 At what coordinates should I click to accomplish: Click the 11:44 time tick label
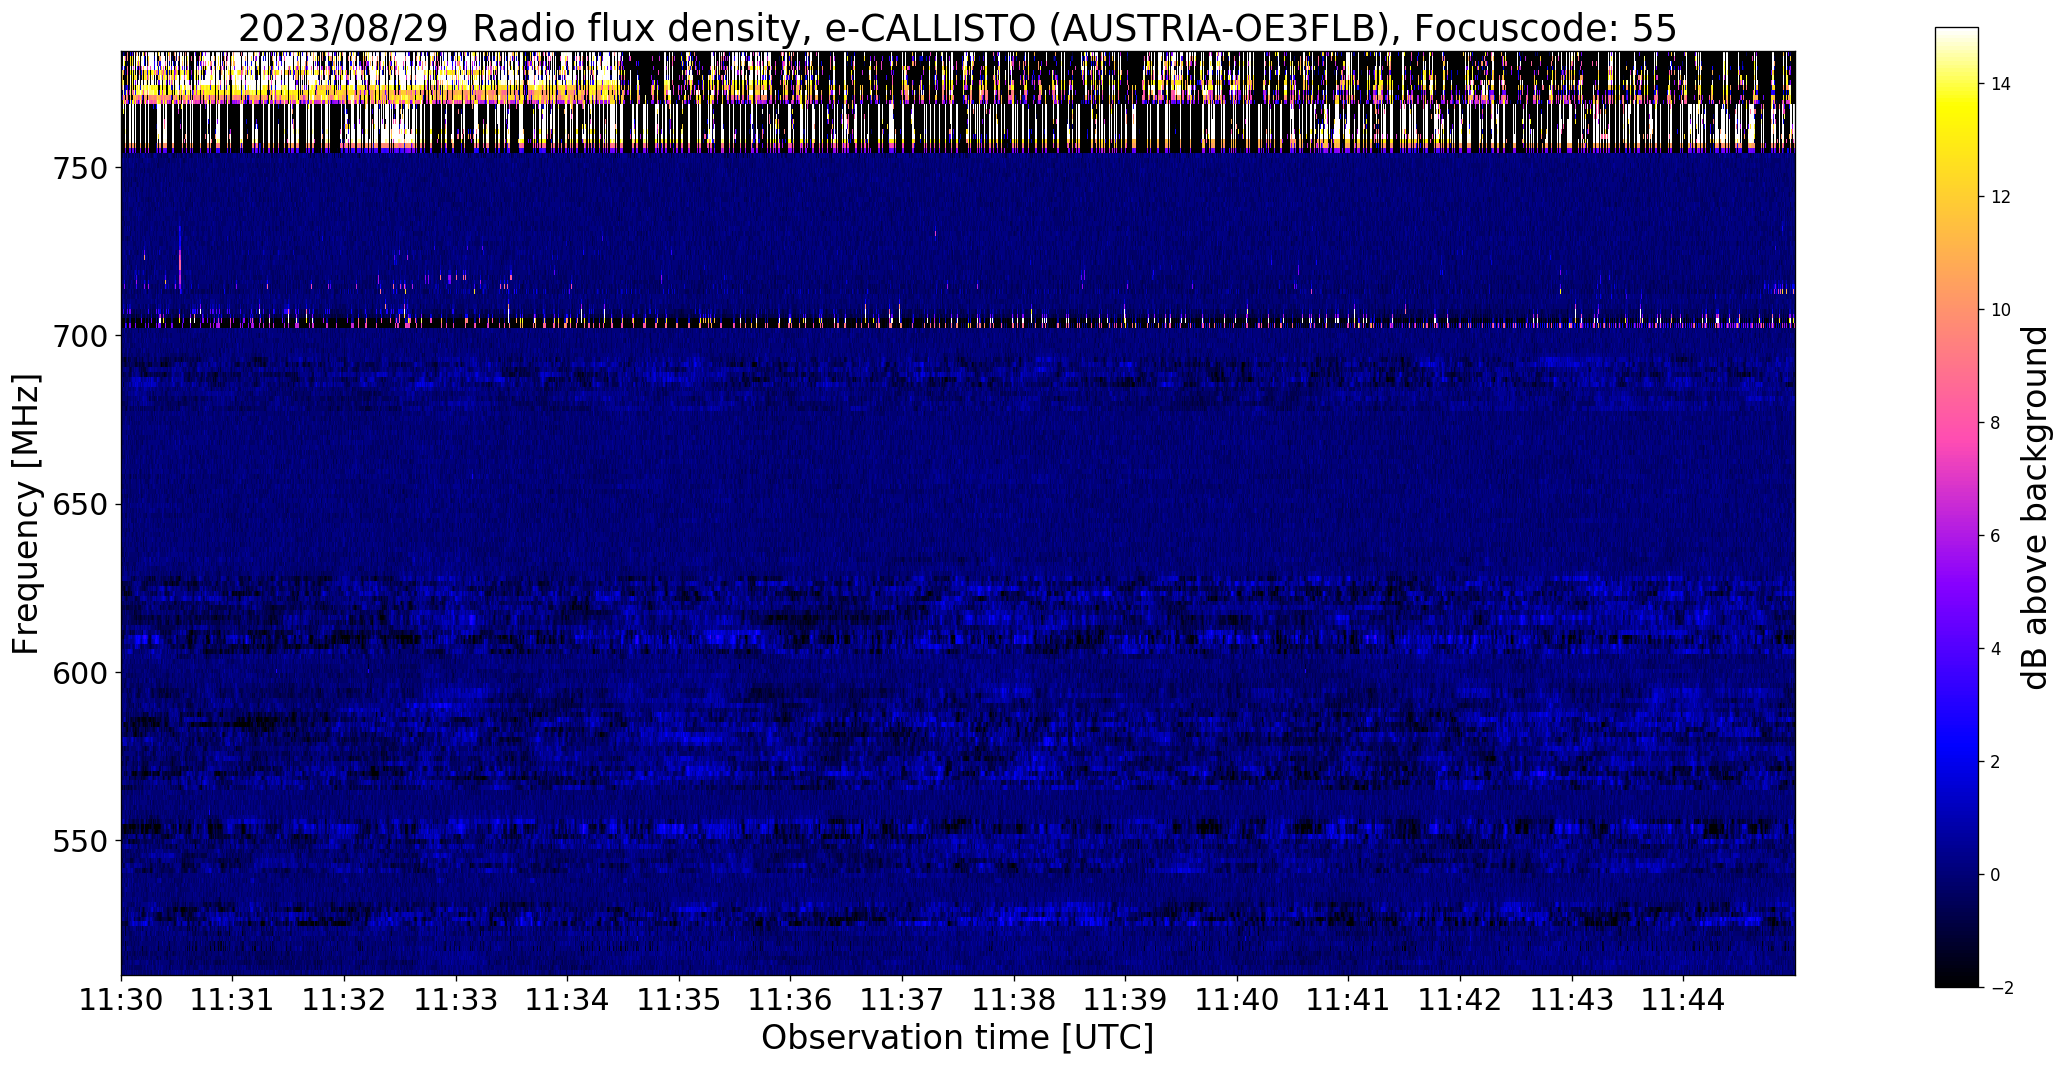[1684, 1000]
